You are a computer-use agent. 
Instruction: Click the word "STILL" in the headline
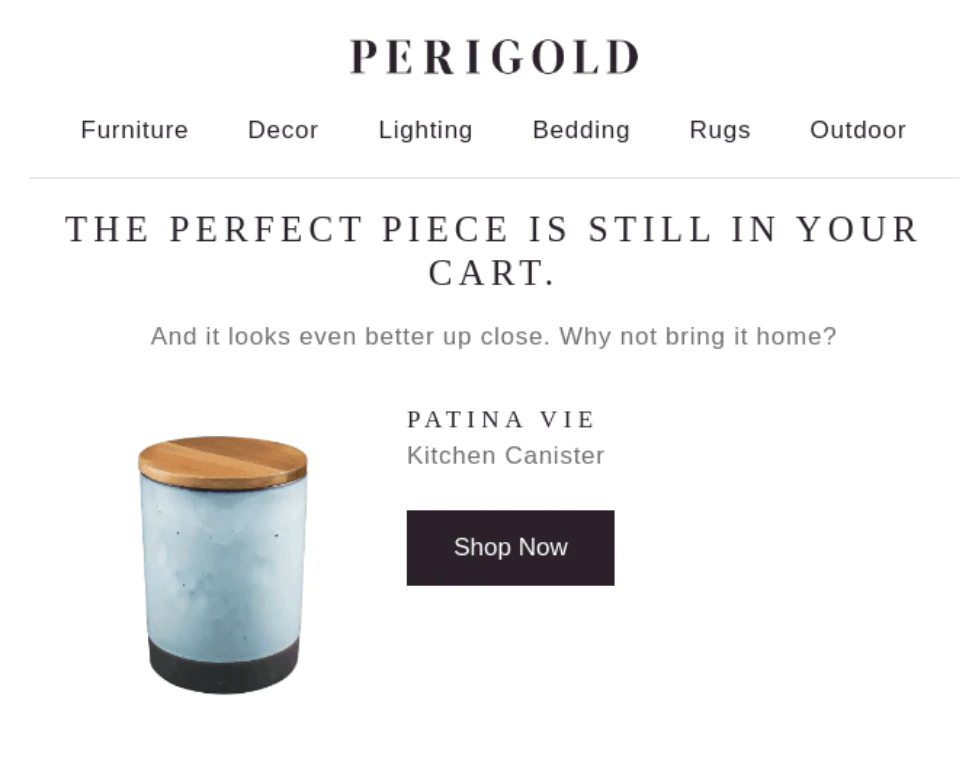pos(650,230)
